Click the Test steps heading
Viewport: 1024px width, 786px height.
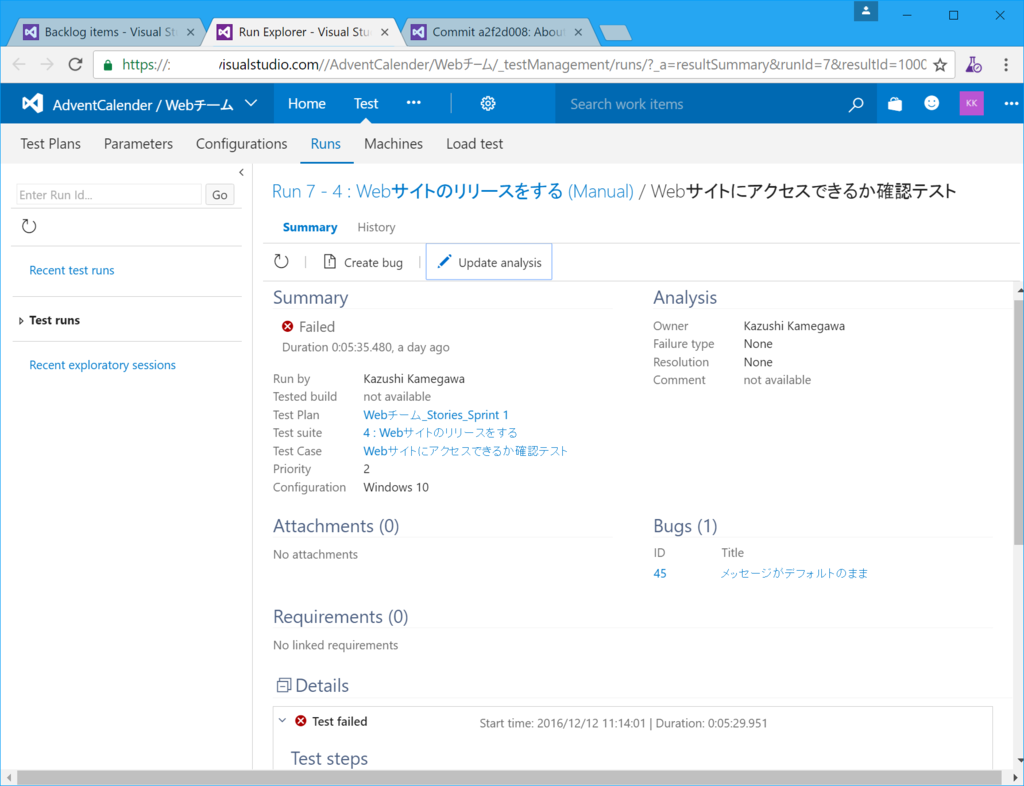[329, 759]
